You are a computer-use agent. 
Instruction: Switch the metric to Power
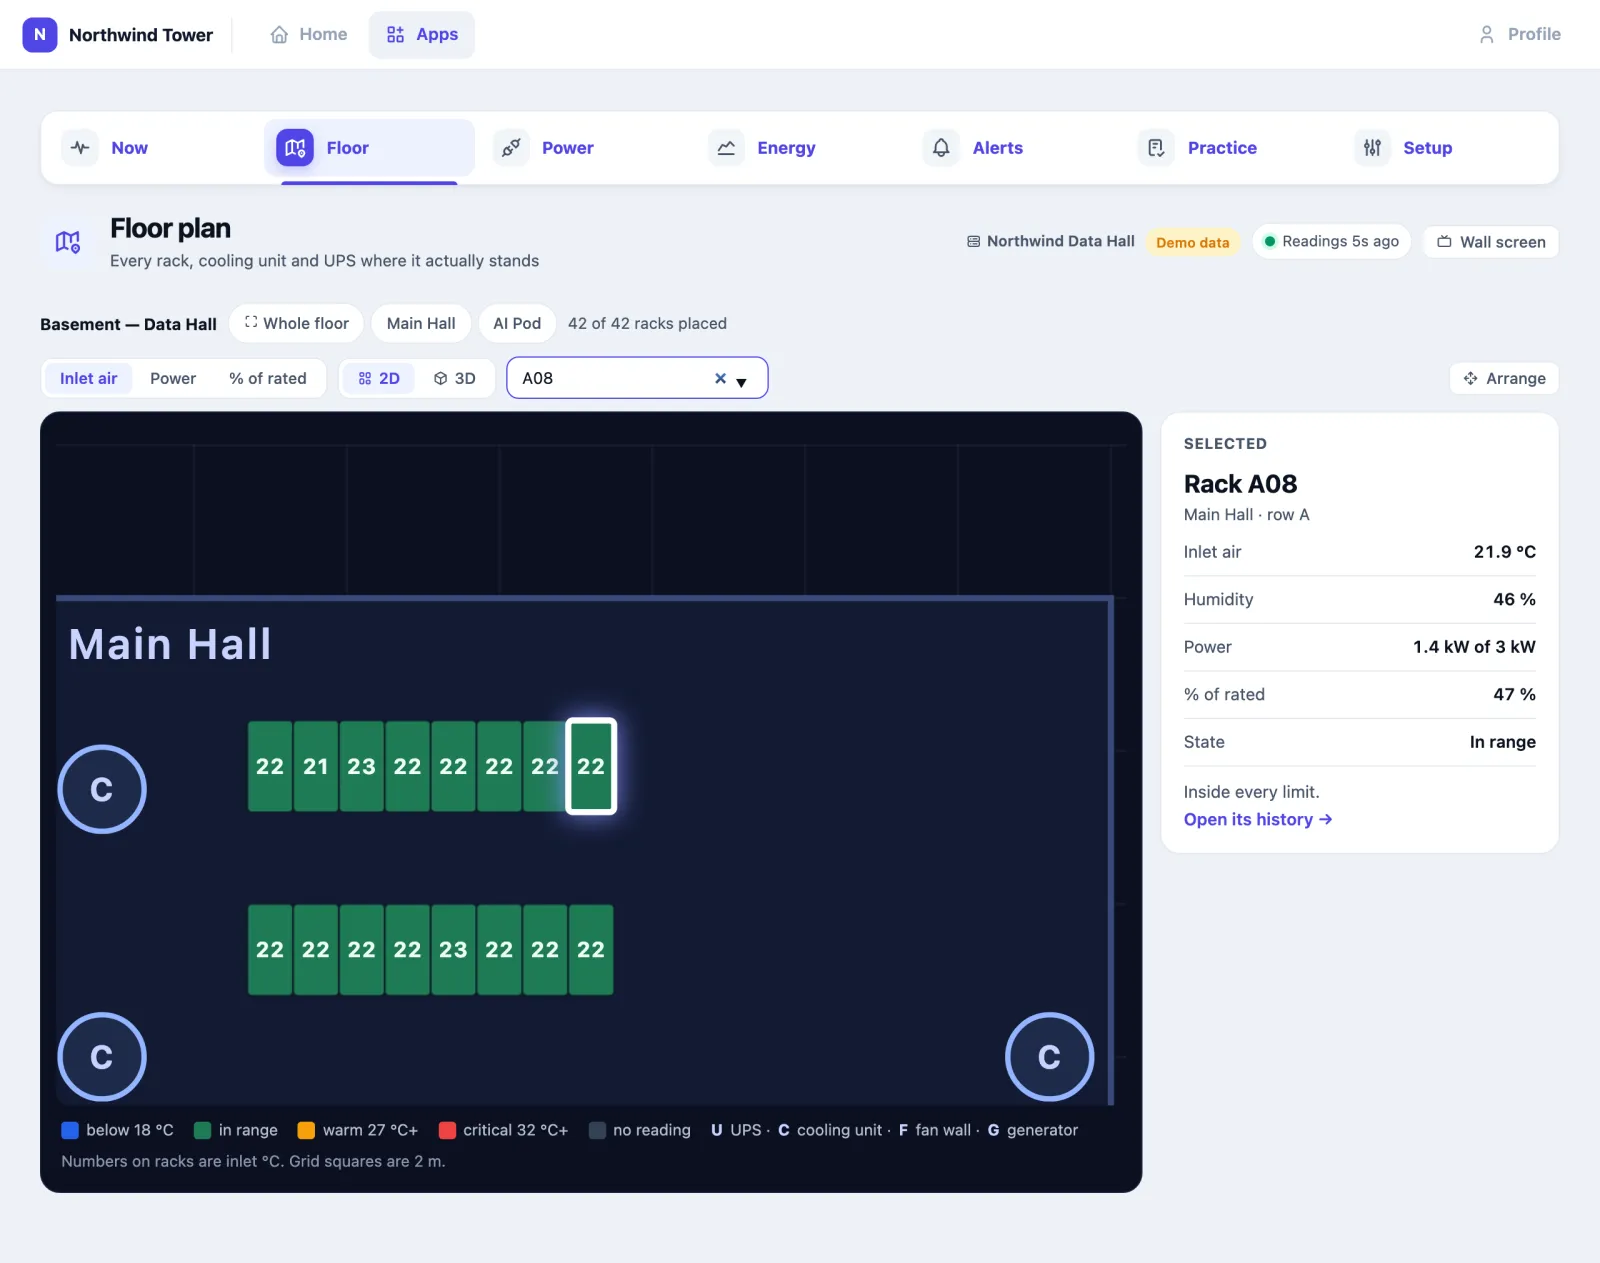click(173, 379)
